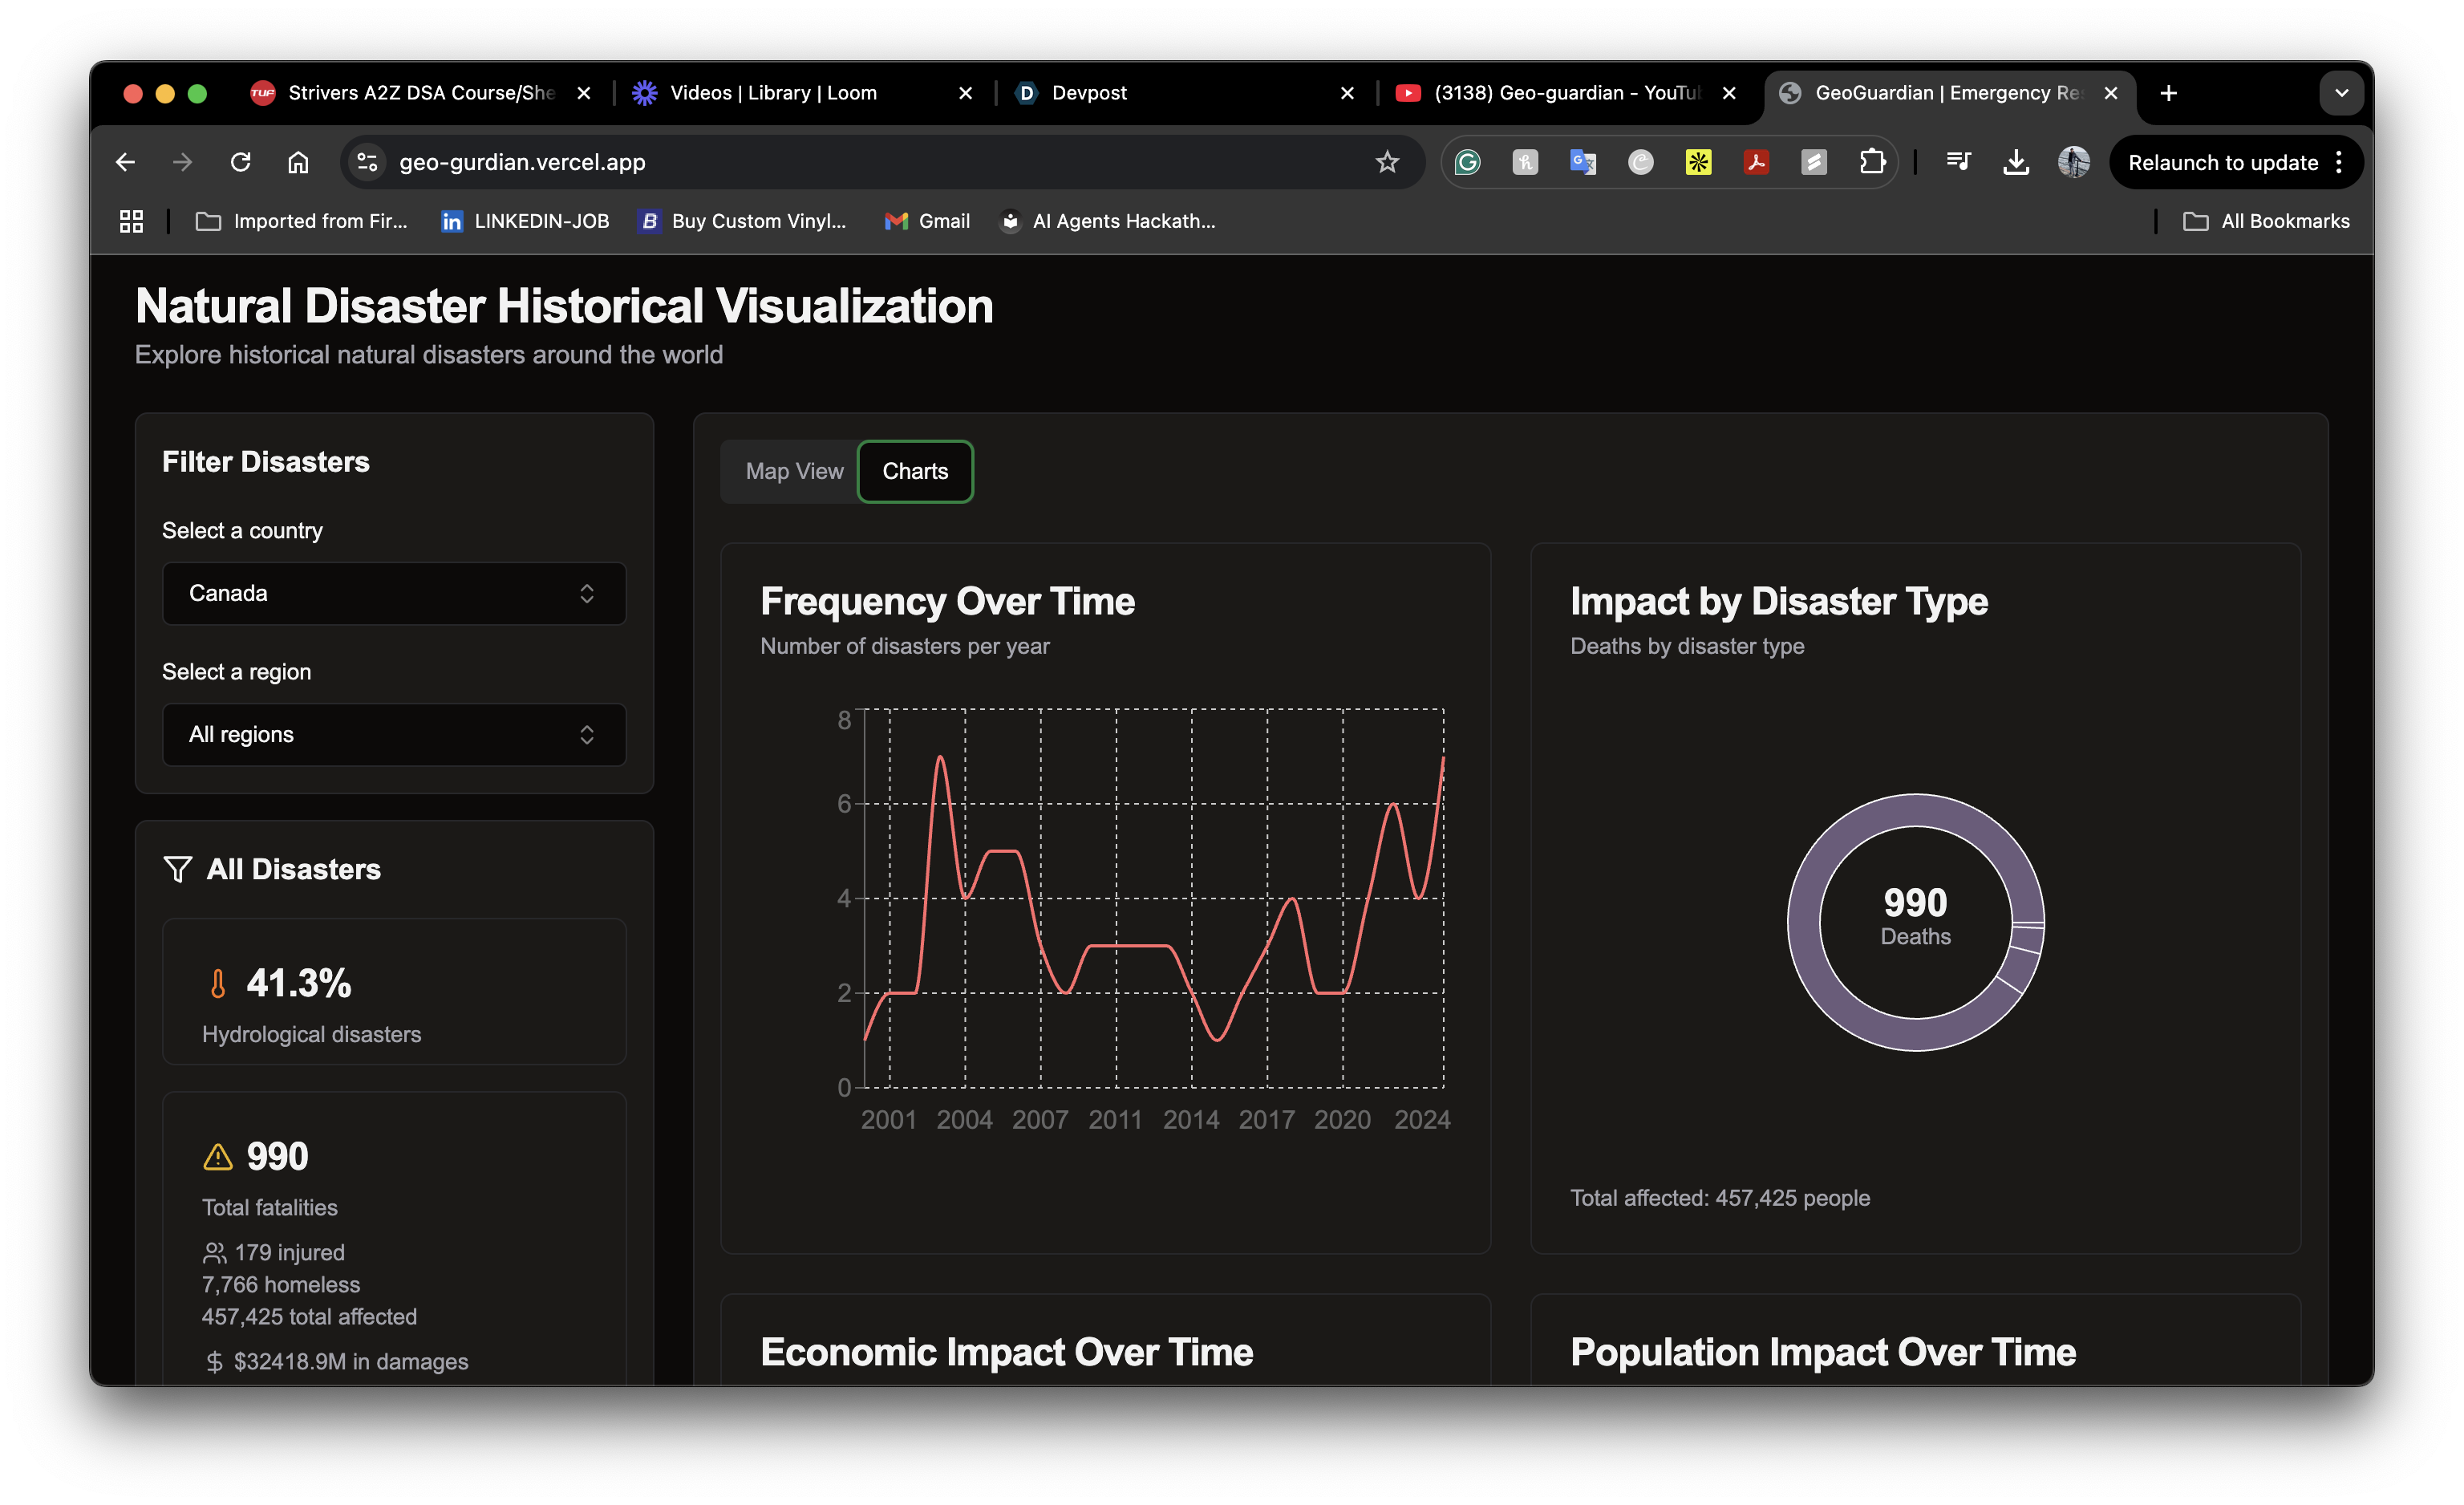This screenshot has width=2464, height=1505.
Task: Reload the current page
Action: (240, 162)
